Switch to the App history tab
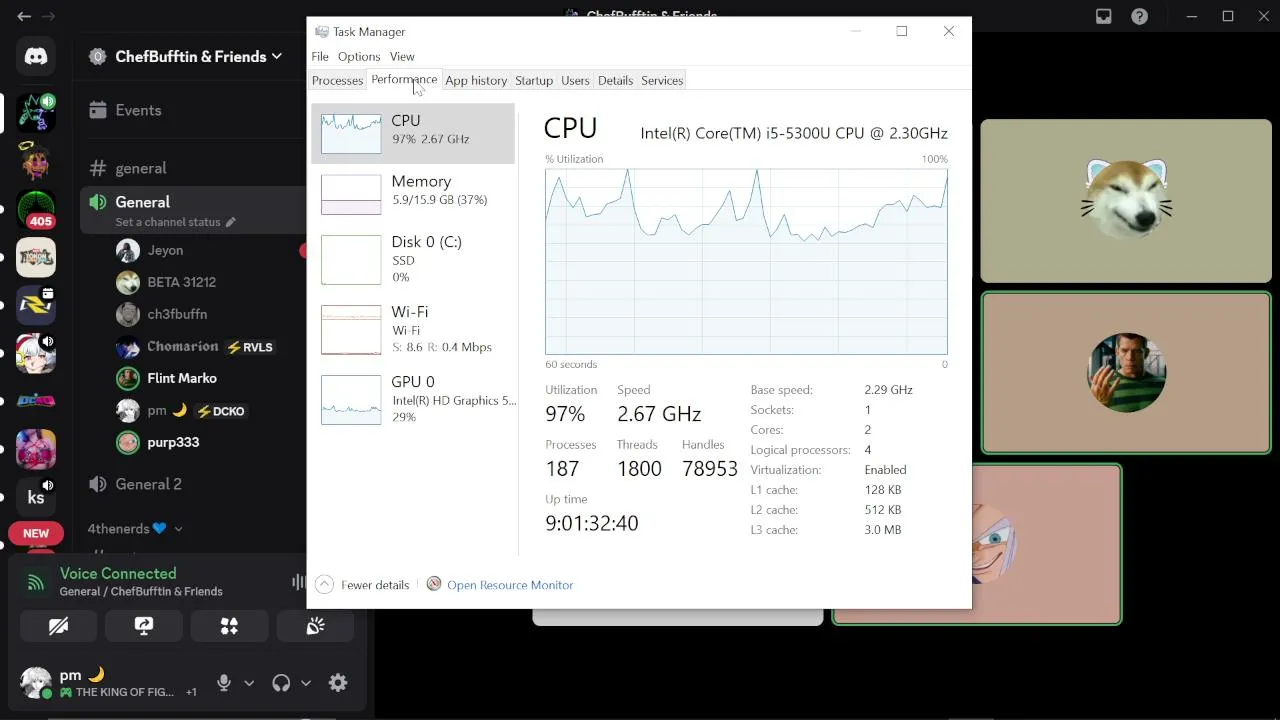 point(476,80)
